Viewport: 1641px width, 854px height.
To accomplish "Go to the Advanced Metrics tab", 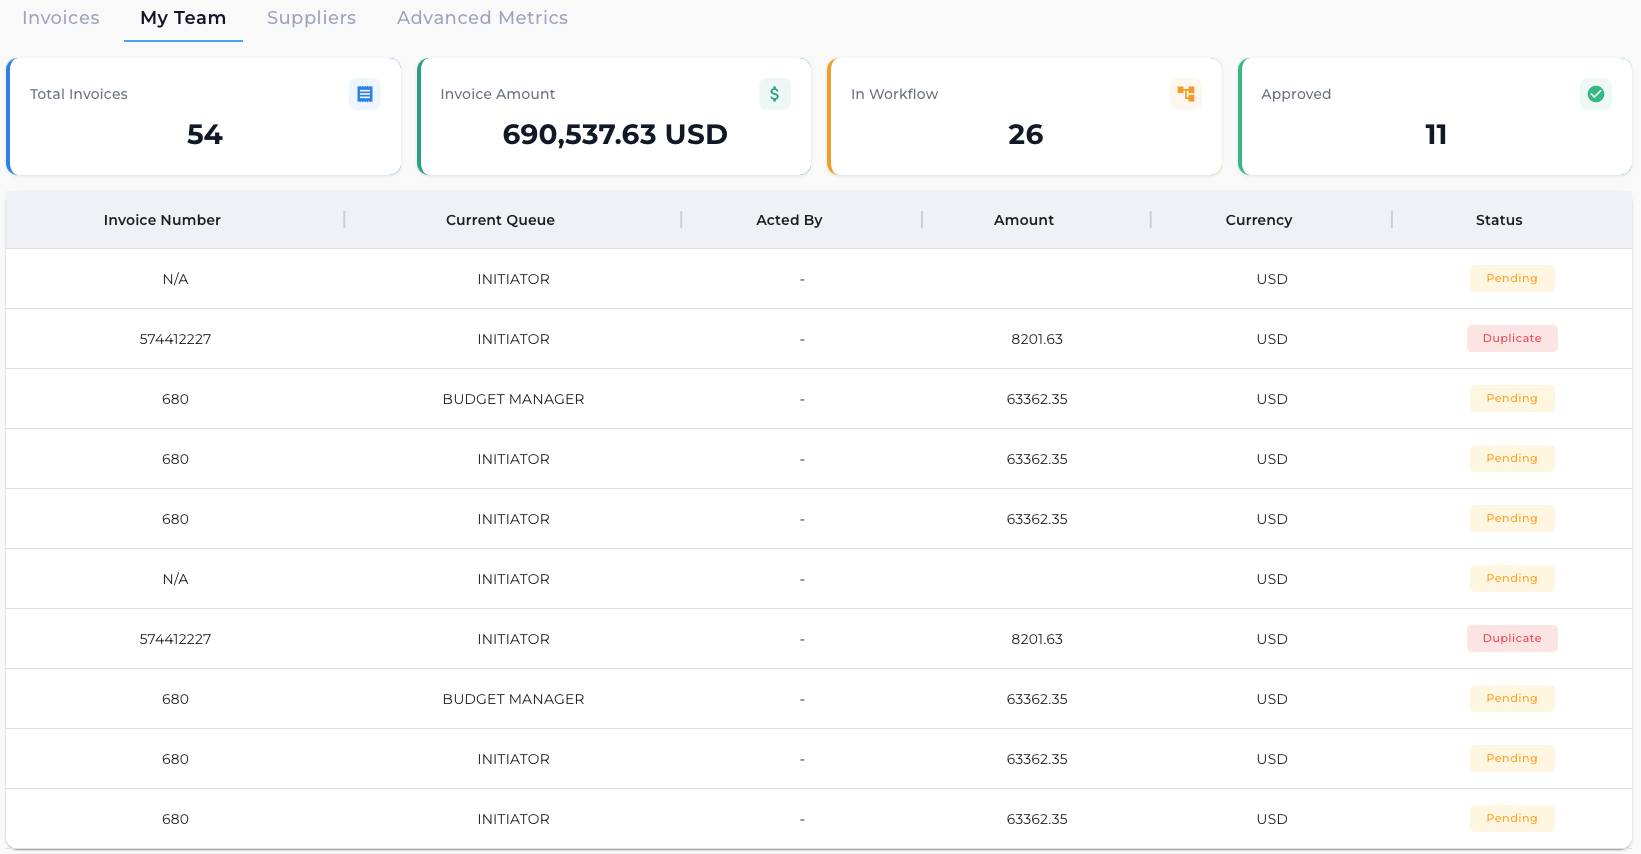I will pyautogui.click(x=482, y=18).
